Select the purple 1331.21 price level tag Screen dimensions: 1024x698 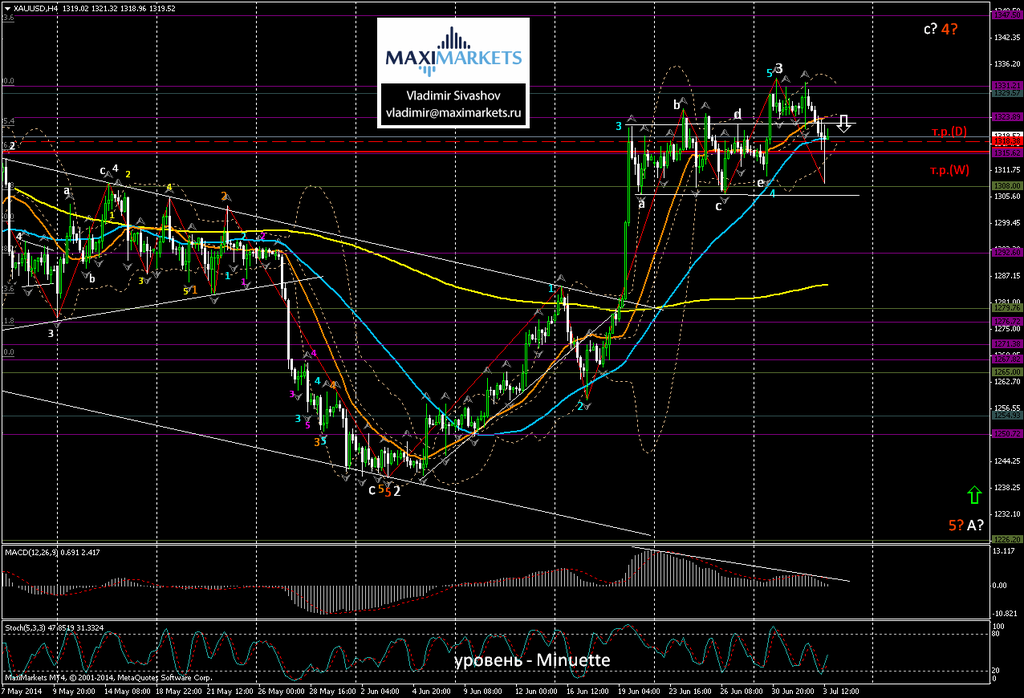pos(1005,87)
